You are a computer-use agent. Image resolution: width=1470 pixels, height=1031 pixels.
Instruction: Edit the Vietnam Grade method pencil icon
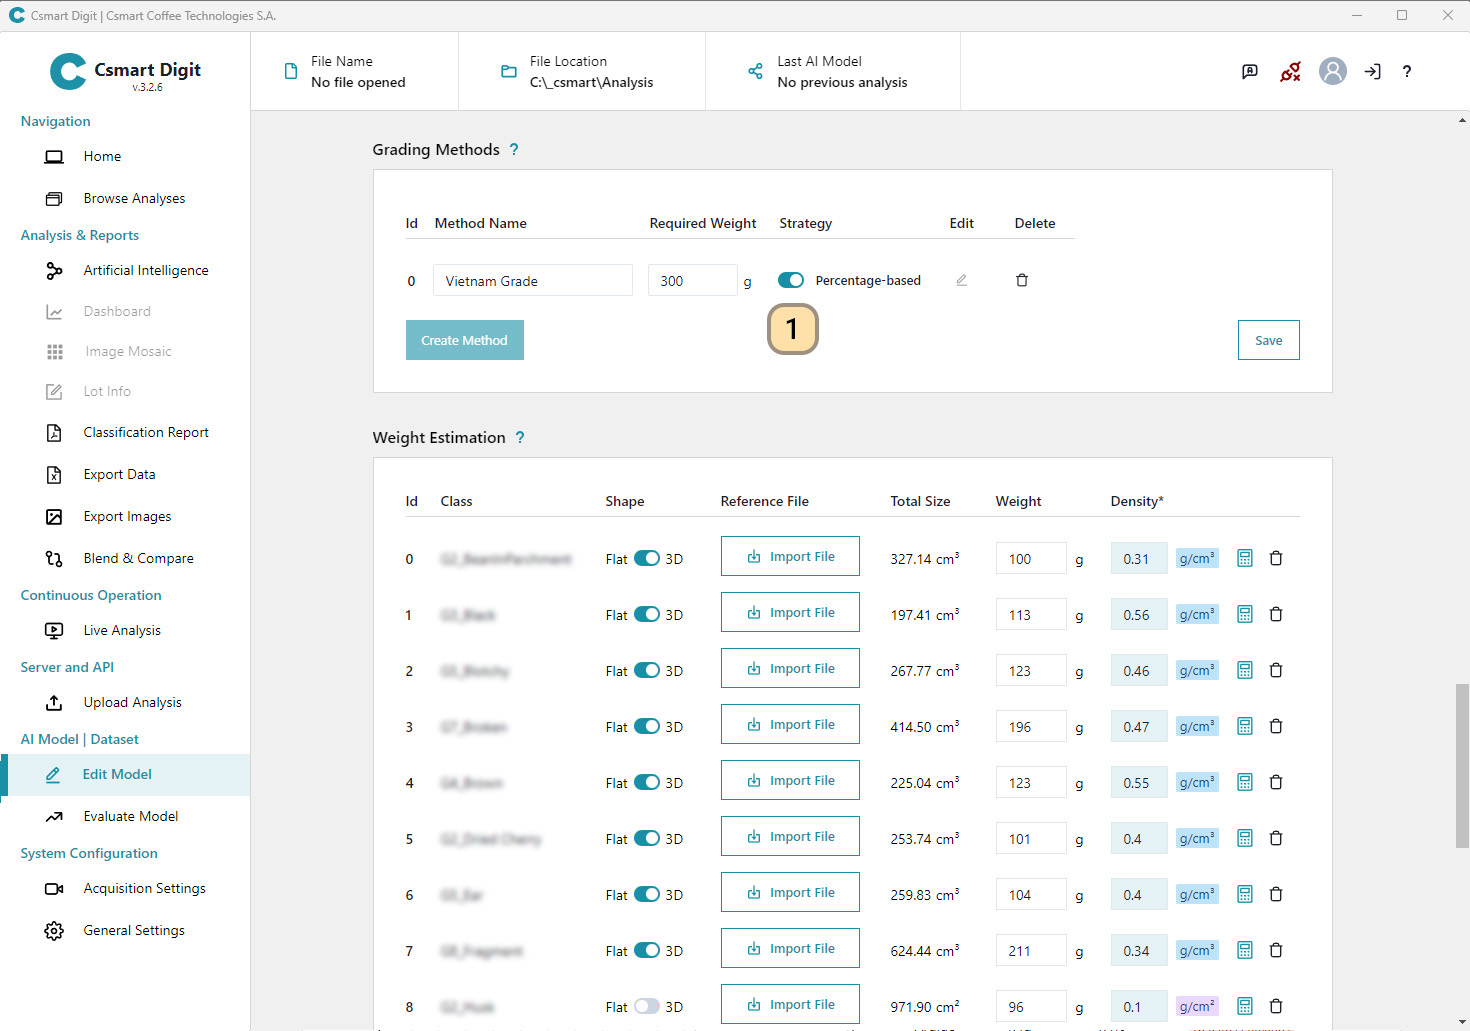(x=961, y=280)
